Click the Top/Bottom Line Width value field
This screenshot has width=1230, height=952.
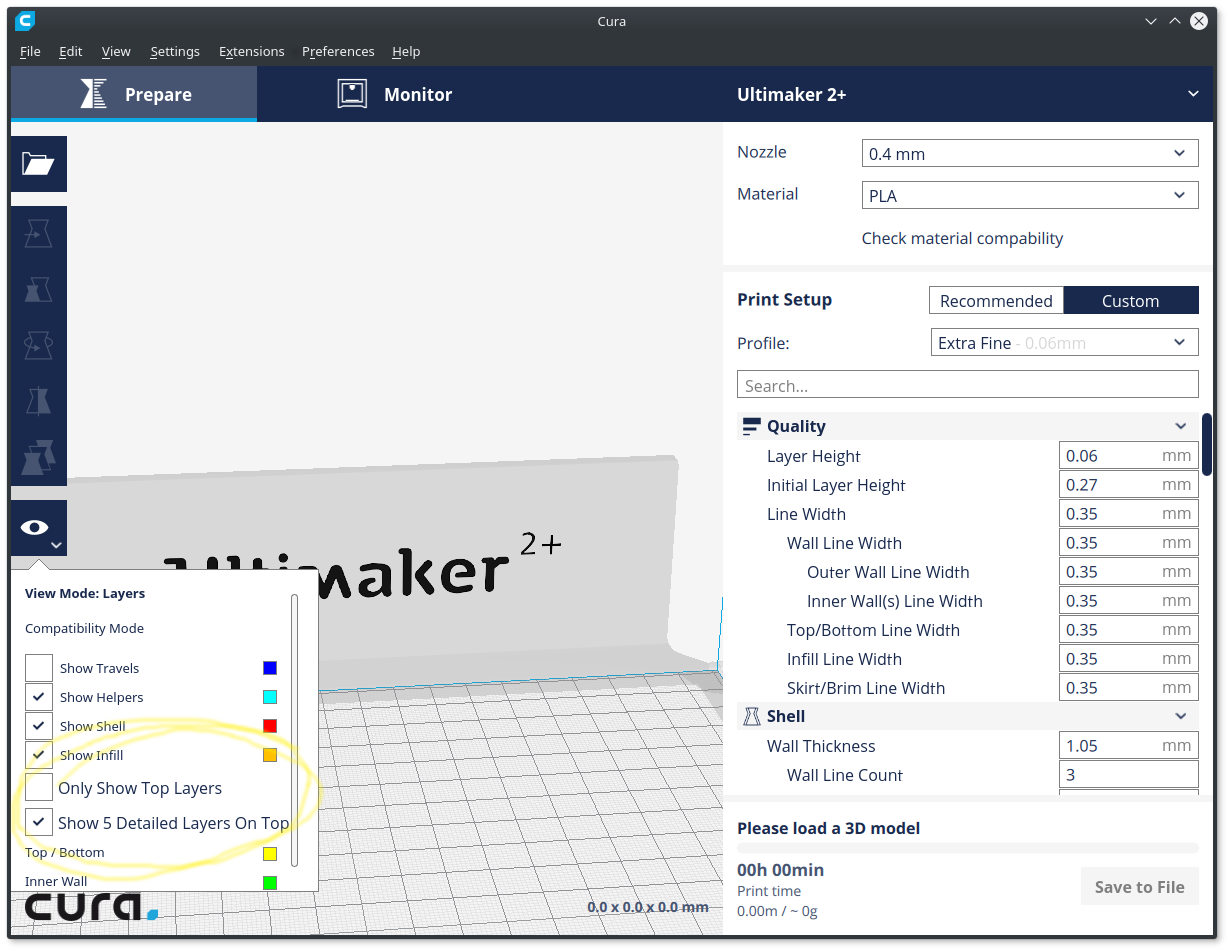point(1129,630)
